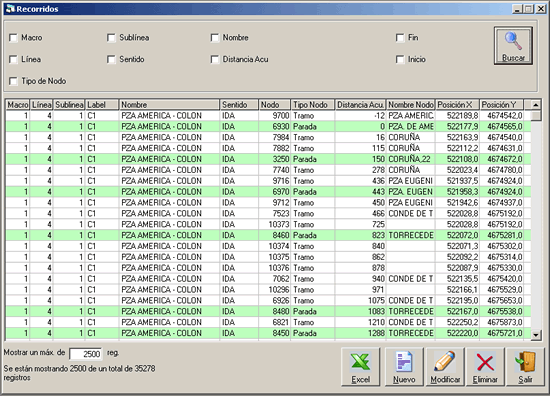This screenshot has height=396, width=550.
Task: Export records with the Excel button
Action: (x=360, y=367)
